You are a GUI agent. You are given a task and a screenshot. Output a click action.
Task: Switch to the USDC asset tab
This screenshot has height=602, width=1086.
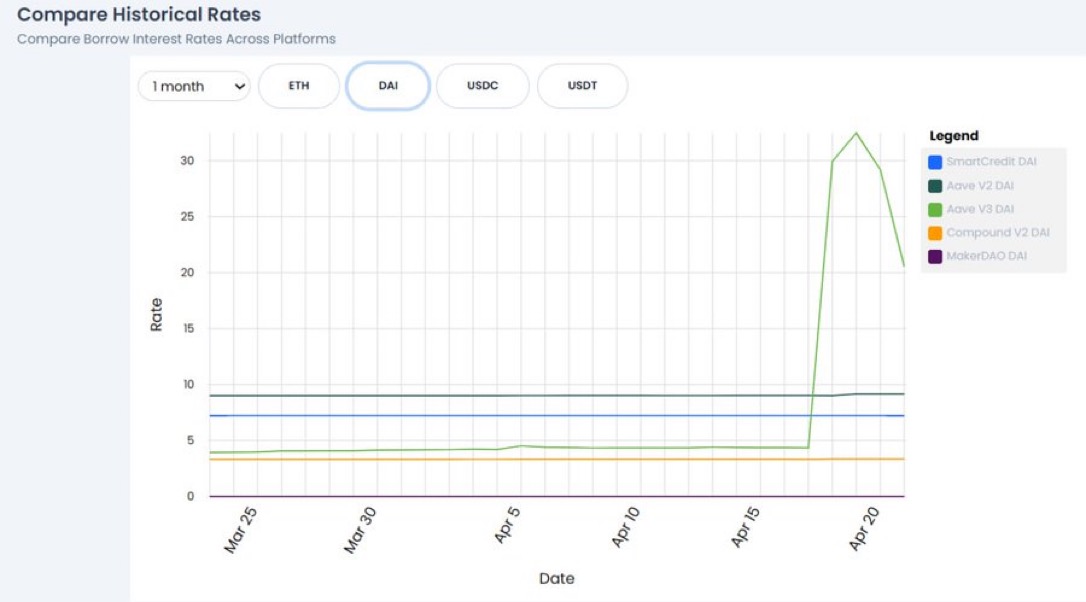[x=483, y=86]
